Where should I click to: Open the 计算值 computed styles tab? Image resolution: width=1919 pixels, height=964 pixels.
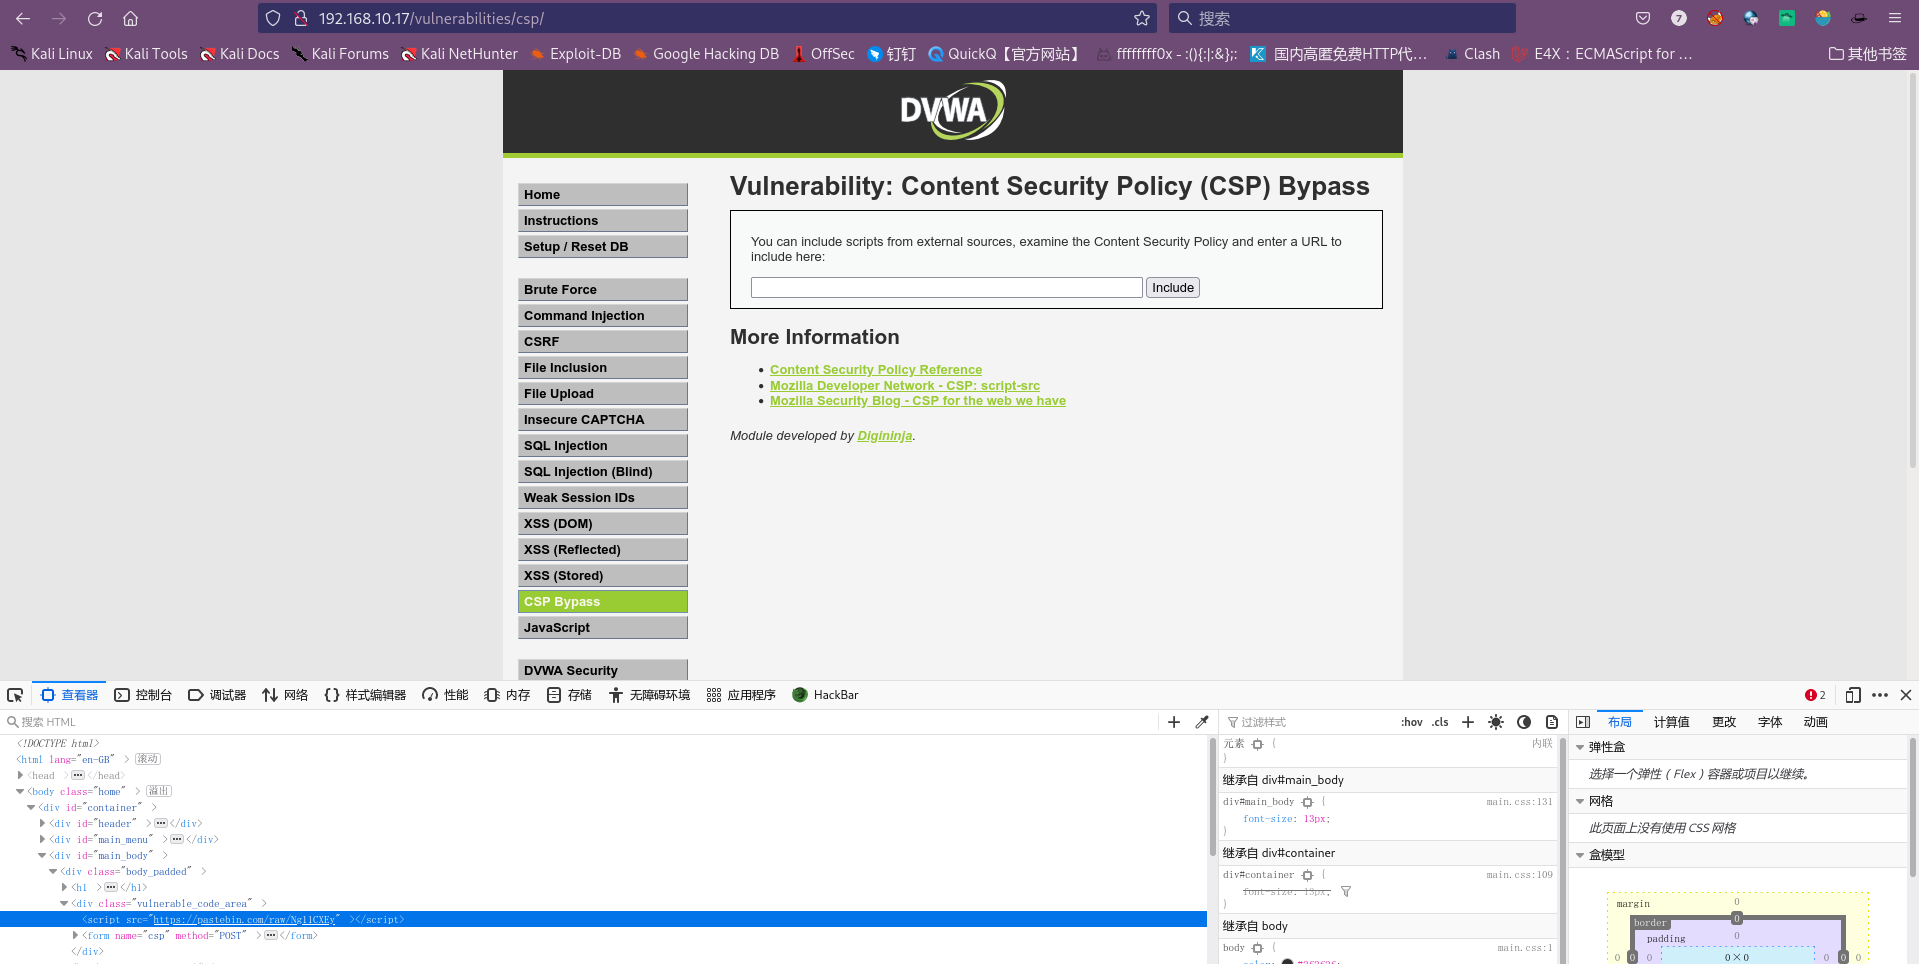point(1670,721)
